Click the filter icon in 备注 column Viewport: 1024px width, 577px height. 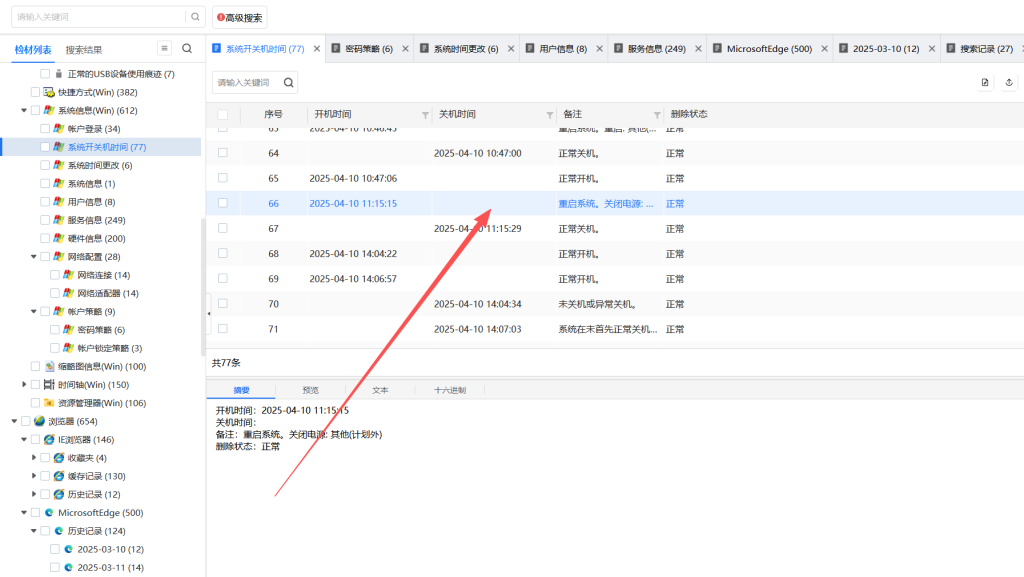point(657,115)
